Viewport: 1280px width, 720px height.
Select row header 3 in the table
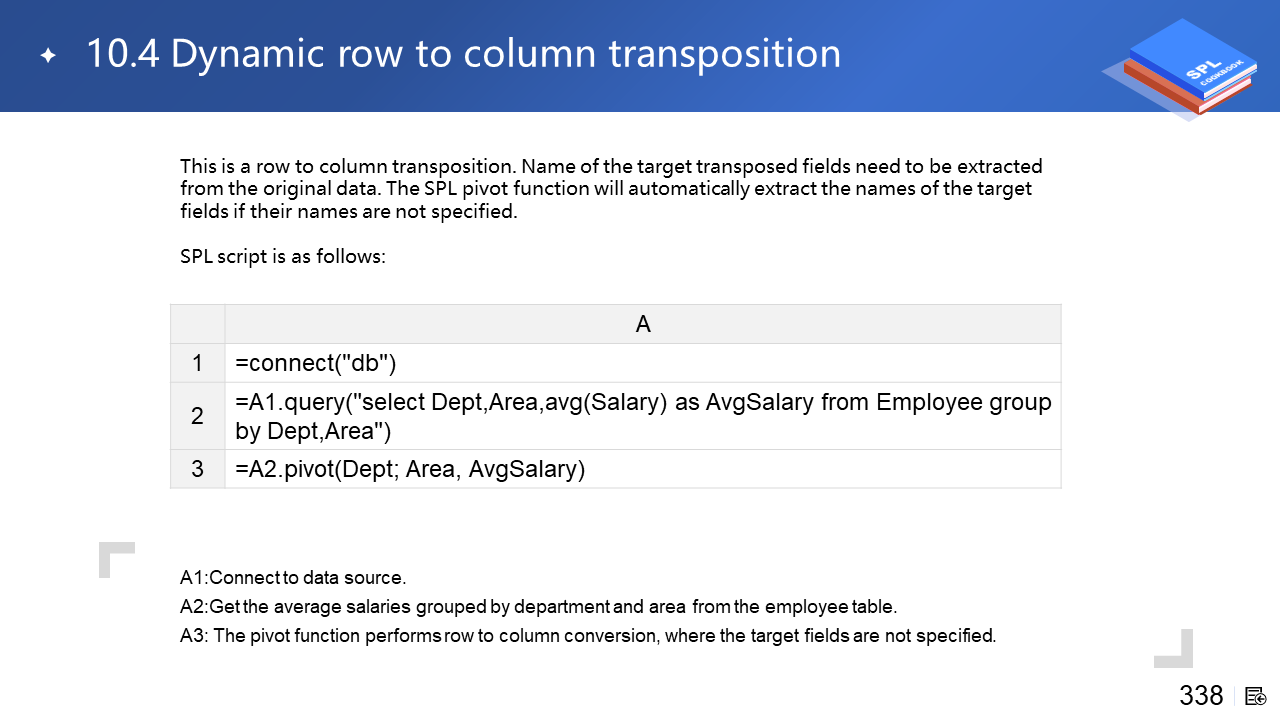[197, 469]
